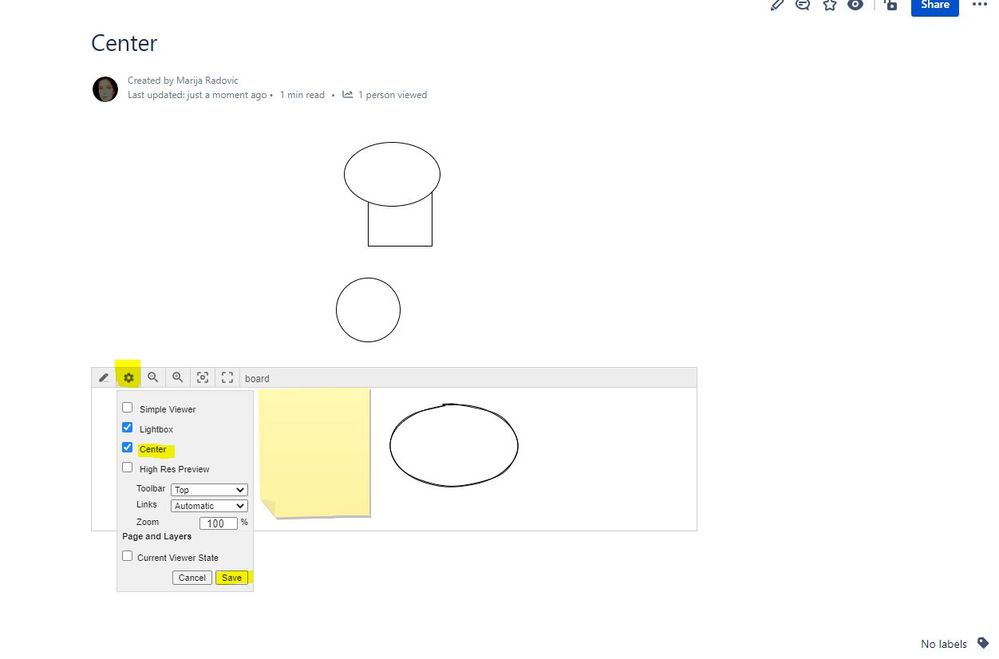Star this page as favorite
999x659 pixels.
[830, 5]
